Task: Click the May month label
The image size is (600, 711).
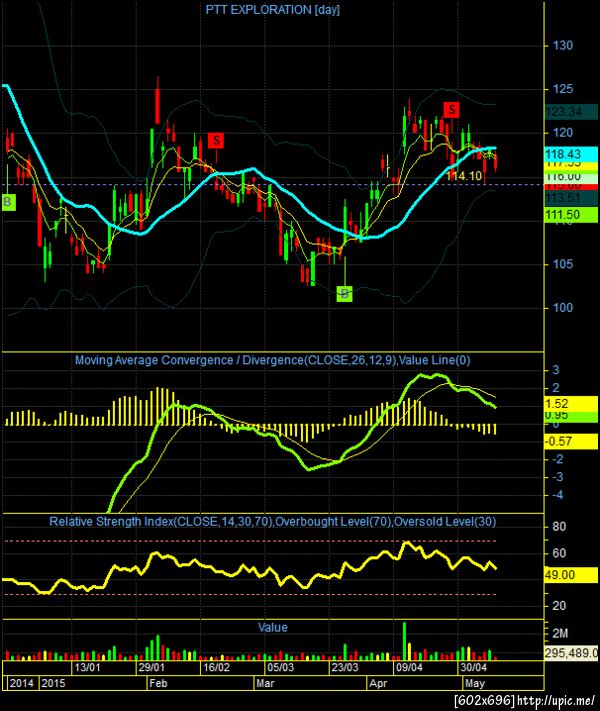Action: tap(475, 683)
